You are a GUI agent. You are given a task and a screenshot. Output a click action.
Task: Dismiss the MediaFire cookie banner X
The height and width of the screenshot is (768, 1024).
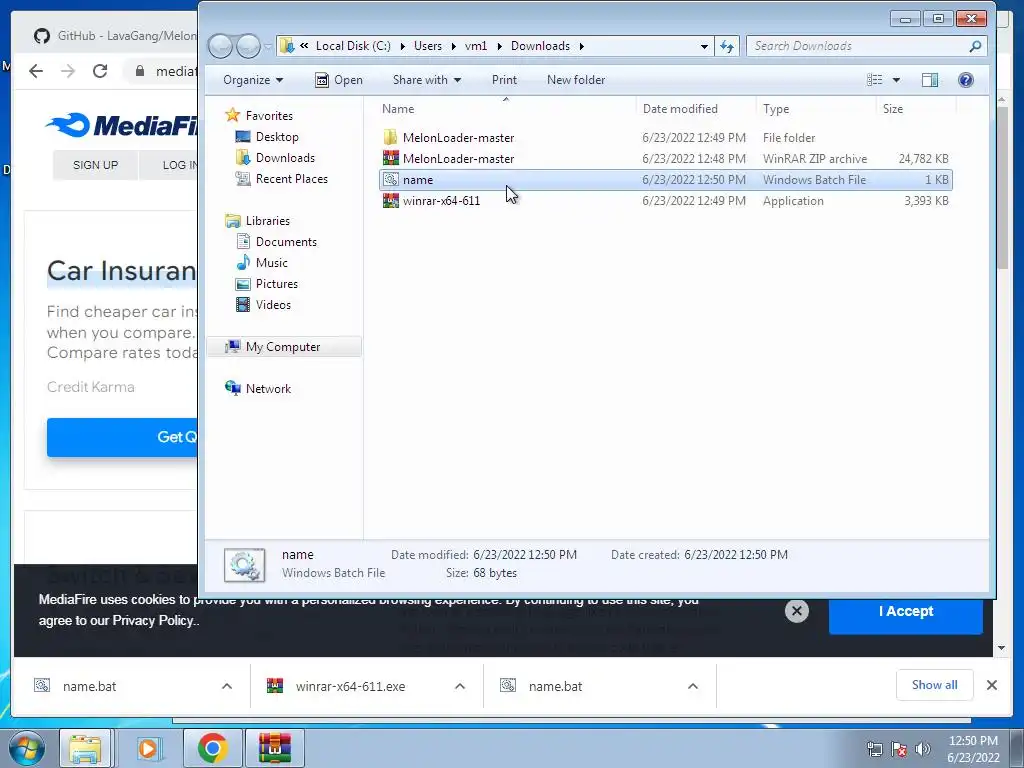click(797, 611)
